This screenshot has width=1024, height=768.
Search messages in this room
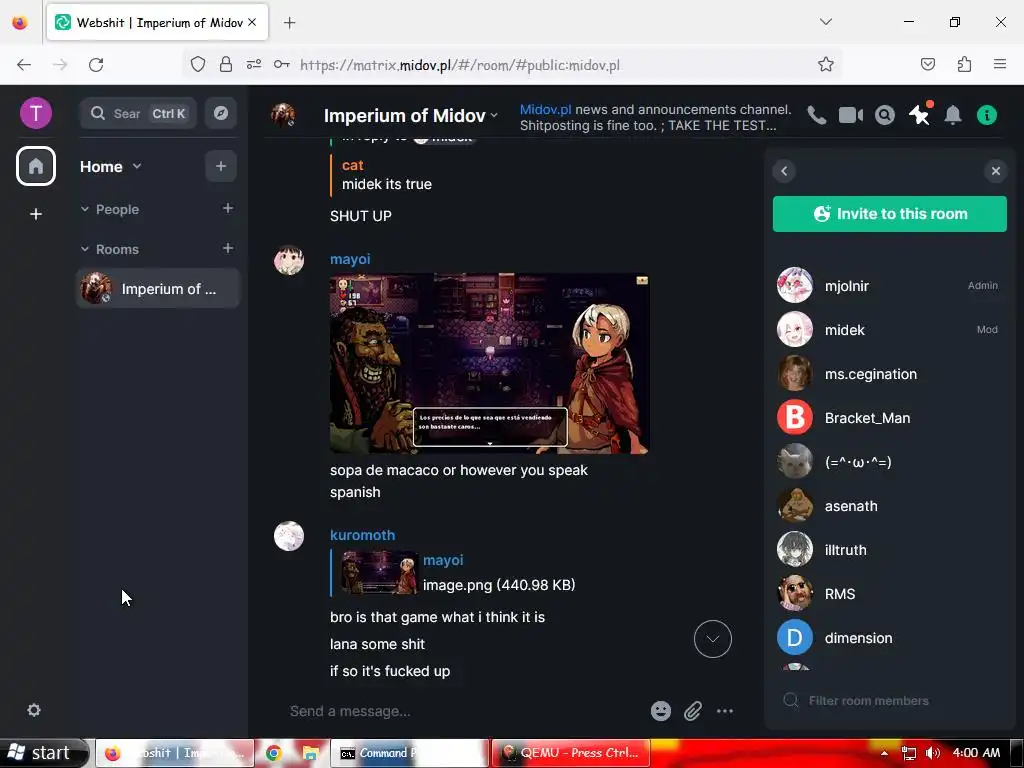point(885,116)
